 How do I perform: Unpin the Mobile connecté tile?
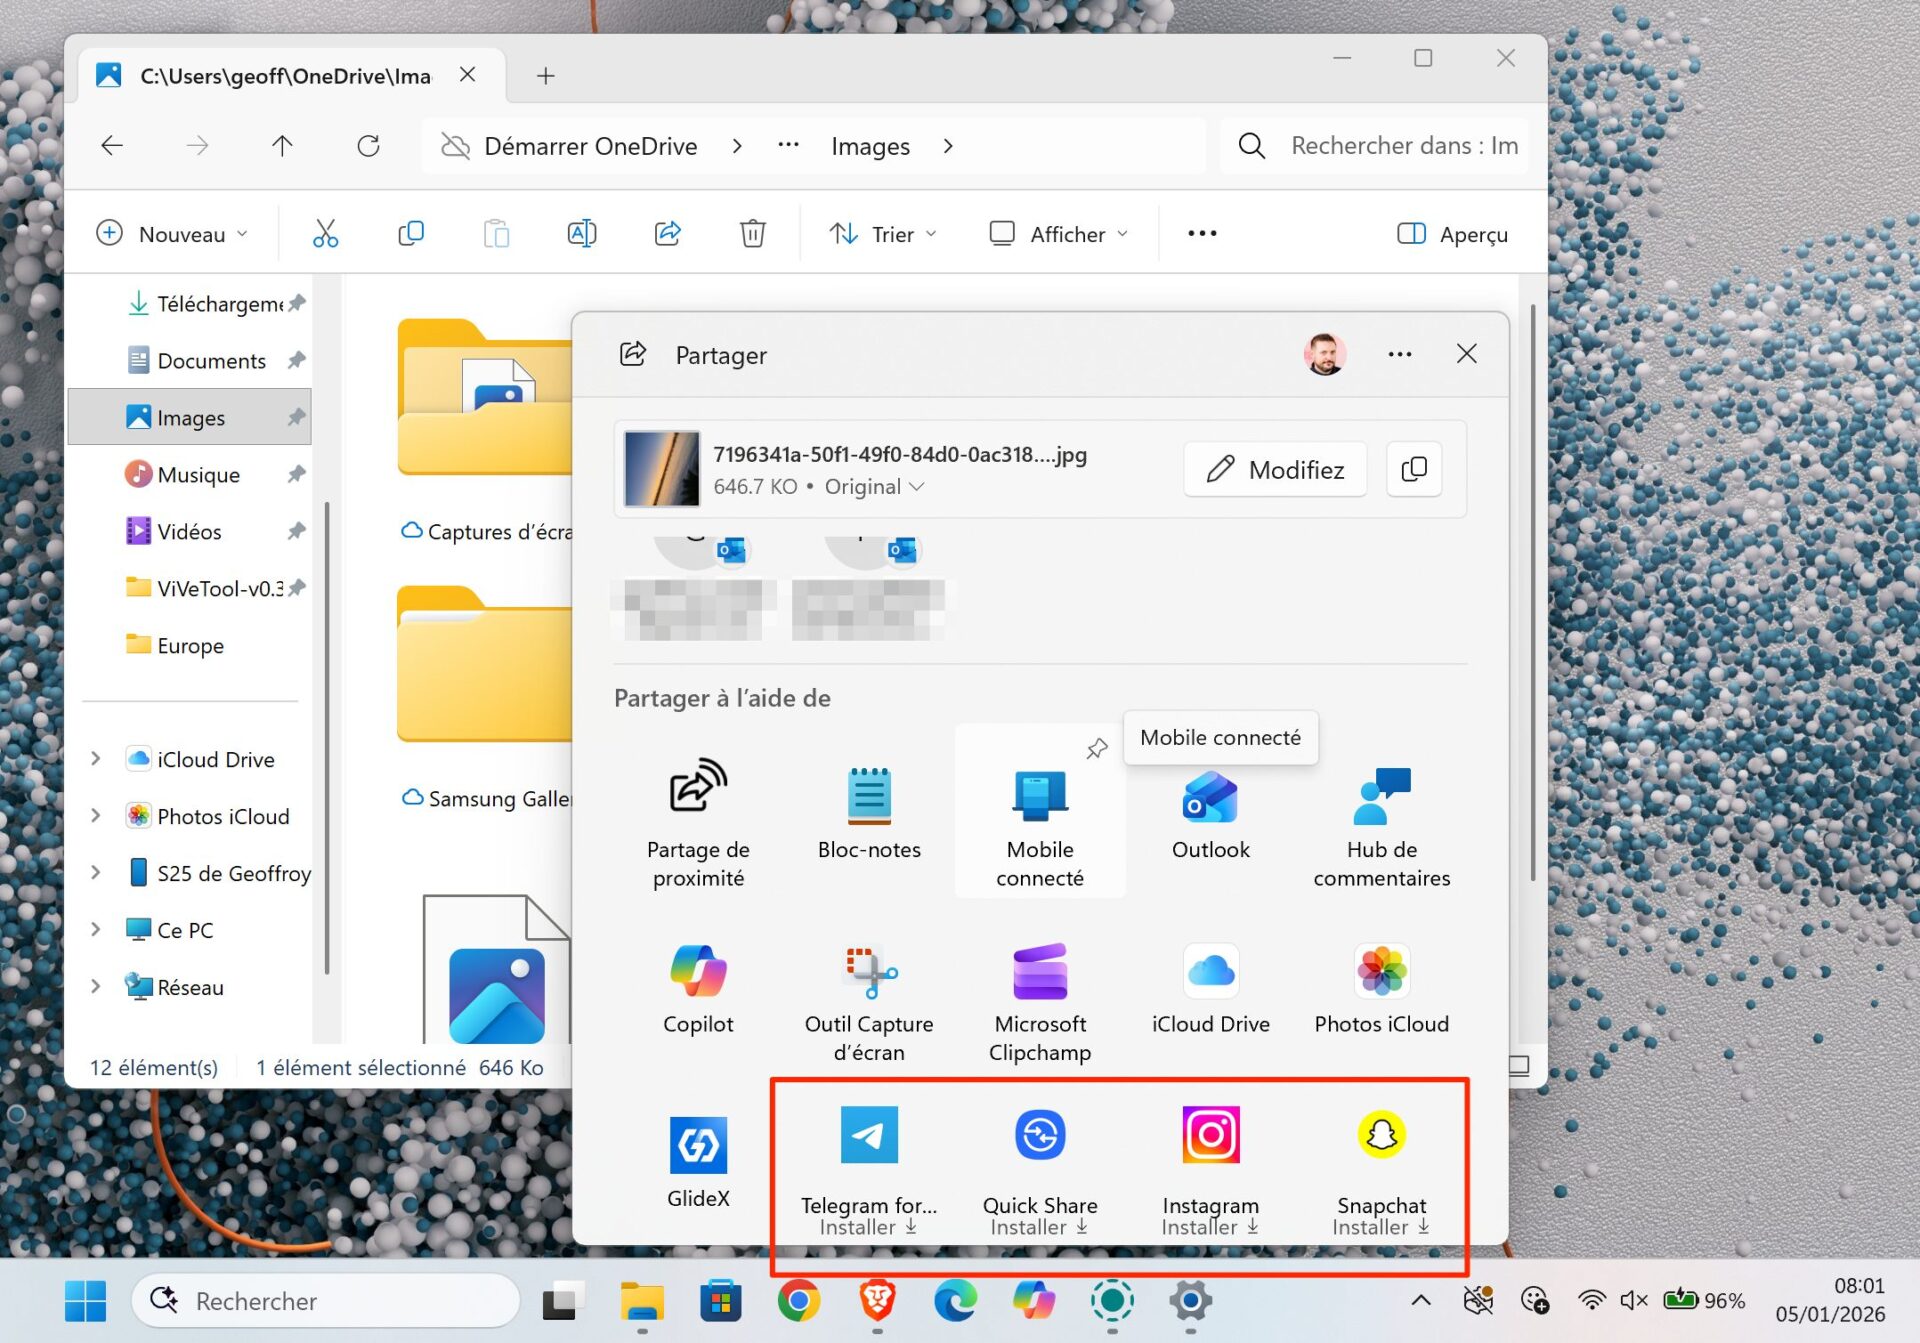point(1097,747)
